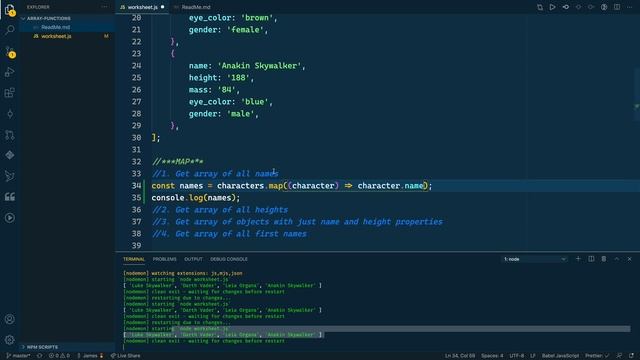Start a Live Share session from the status bar
The width and height of the screenshot is (640, 360).
[125, 356]
